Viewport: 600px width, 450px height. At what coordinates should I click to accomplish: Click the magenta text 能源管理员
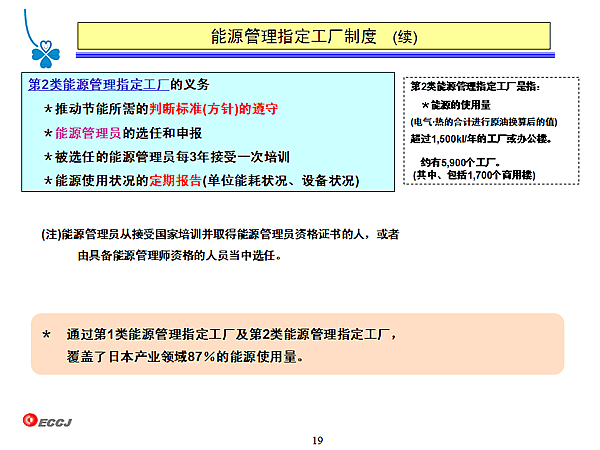tap(88, 133)
